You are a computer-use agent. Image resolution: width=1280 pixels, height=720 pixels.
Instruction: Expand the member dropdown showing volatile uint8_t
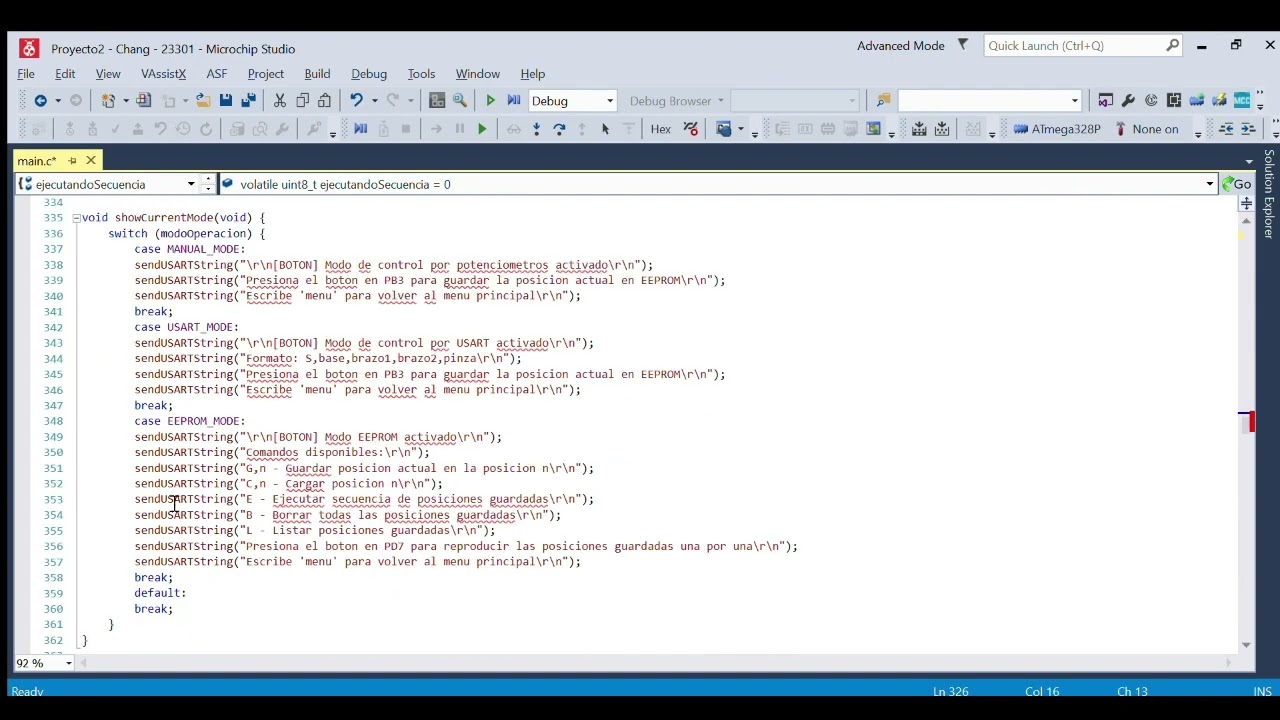(1209, 184)
